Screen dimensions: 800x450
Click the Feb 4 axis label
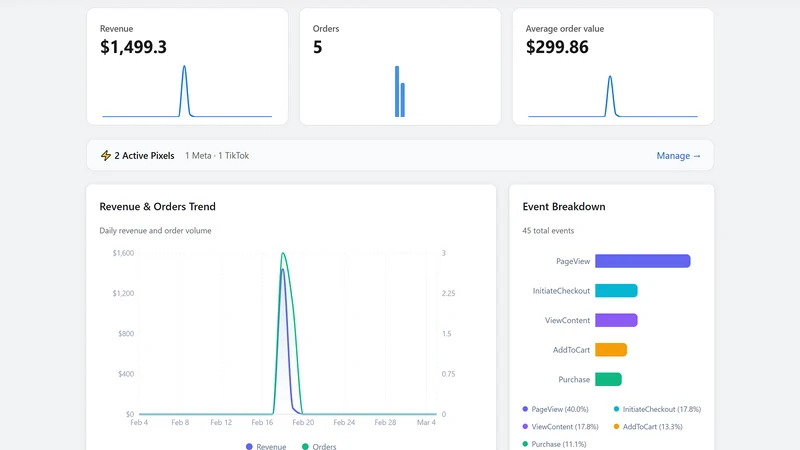(139, 422)
